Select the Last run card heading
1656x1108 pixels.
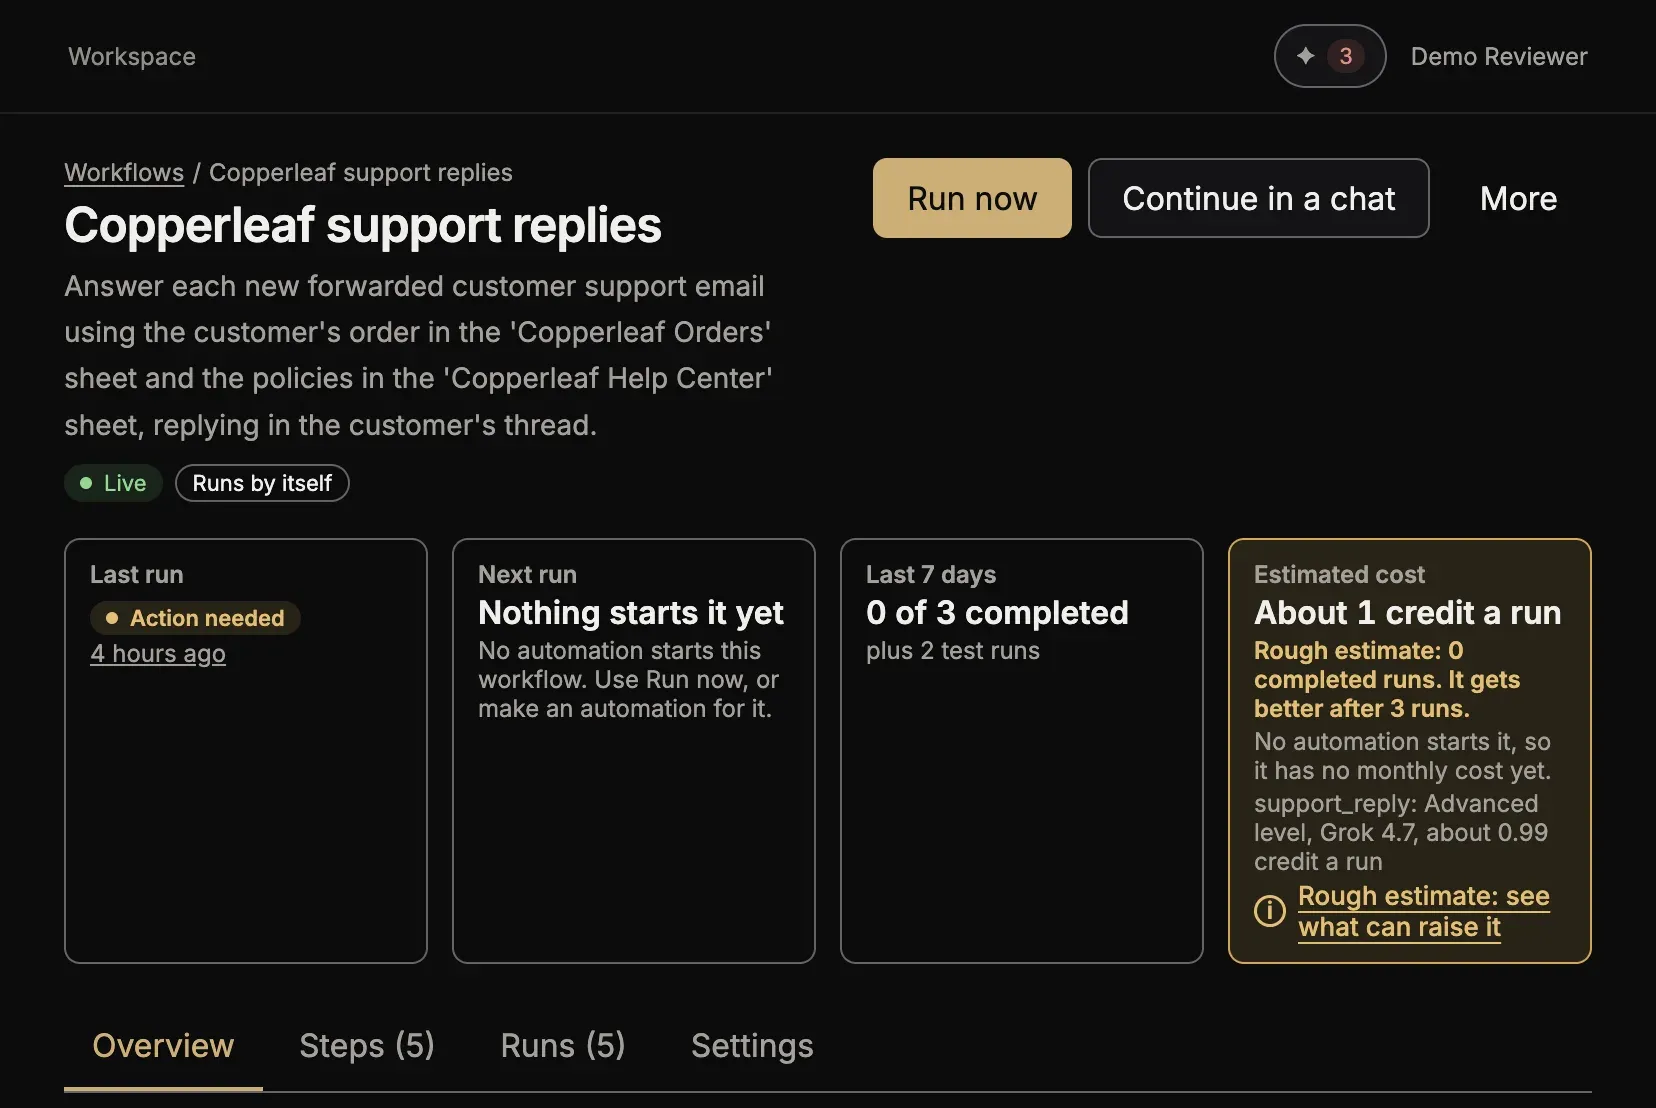point(137,575)
